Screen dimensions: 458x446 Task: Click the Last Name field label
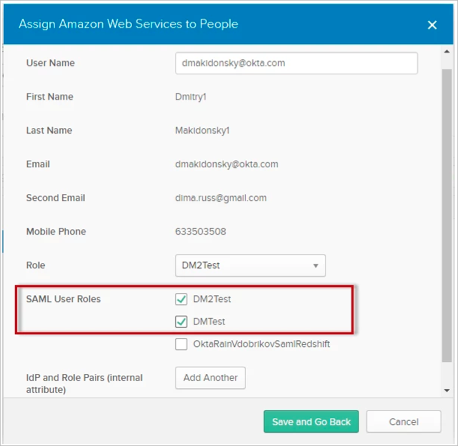(49, 130)
